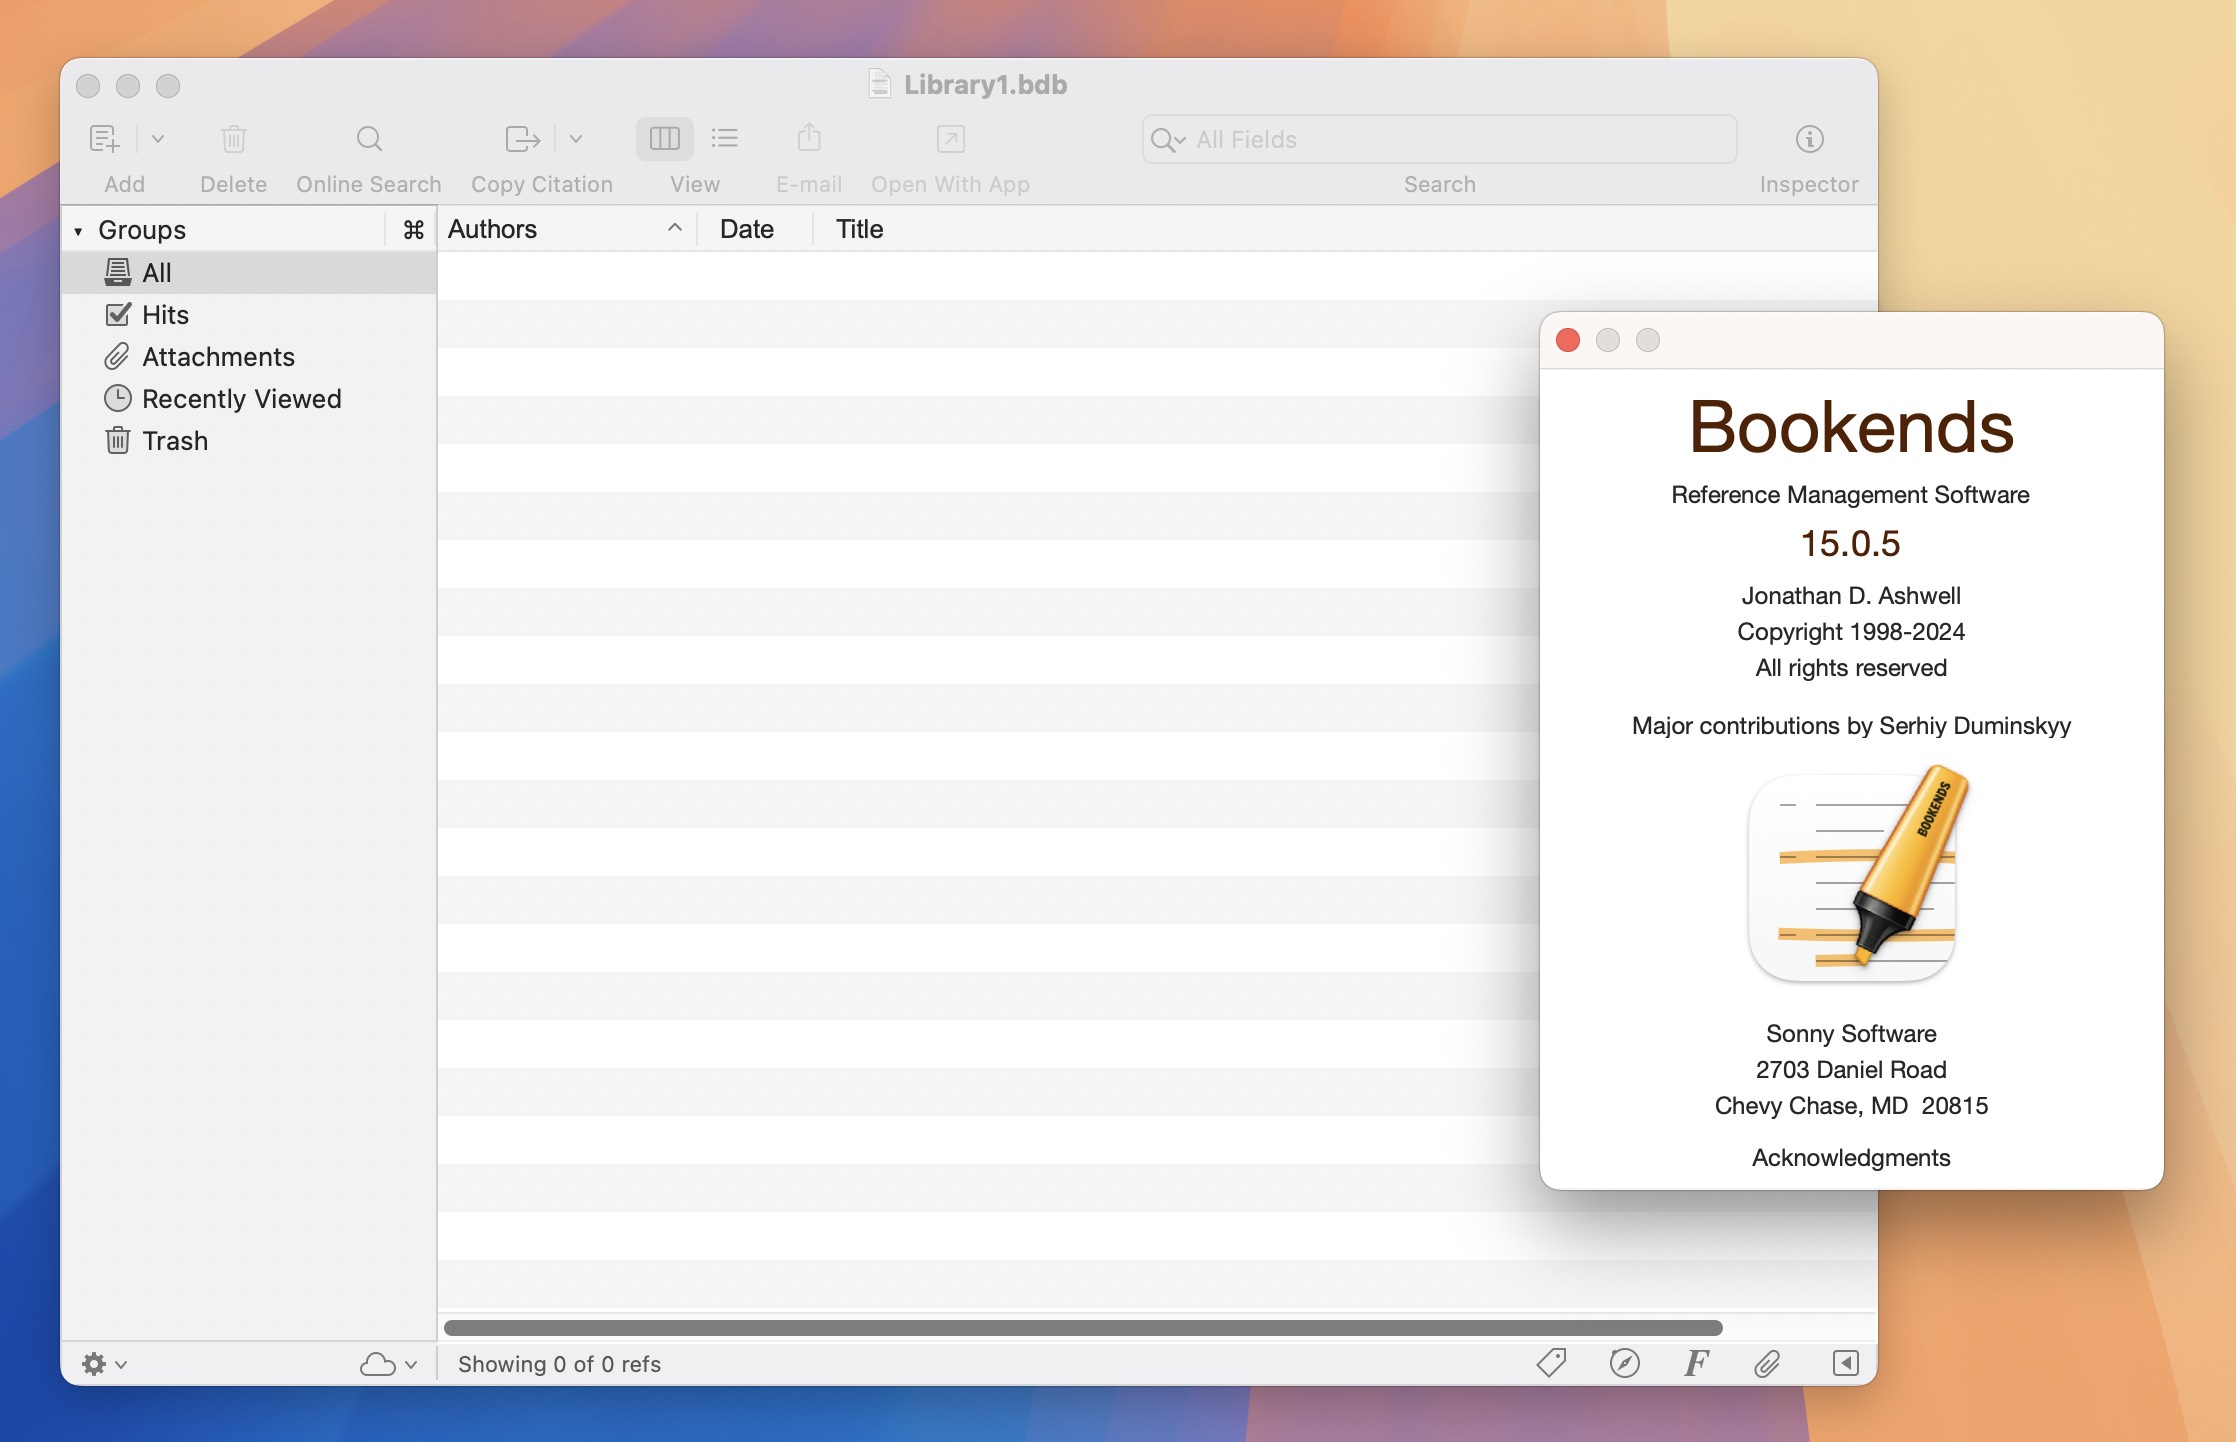2236x1442 pixels.
Task: Click the "Sonny Software" text
Action: click(1851, 1033)
